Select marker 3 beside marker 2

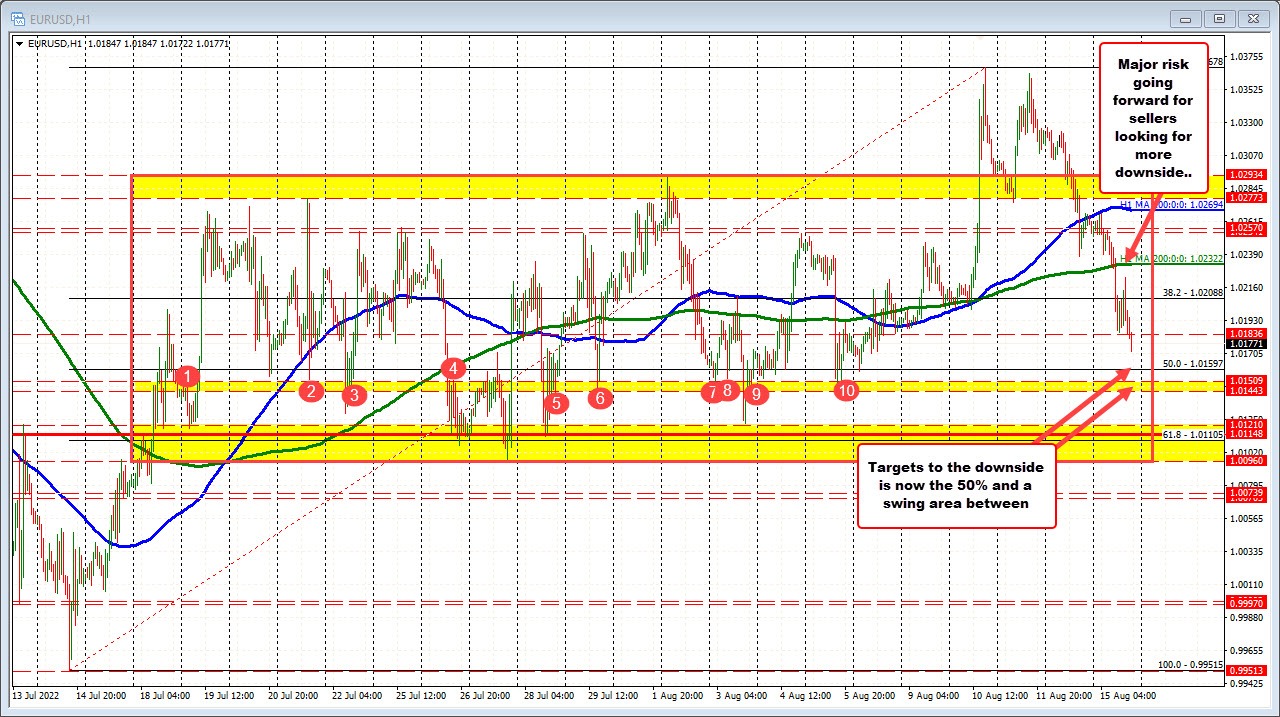point(353,395)
